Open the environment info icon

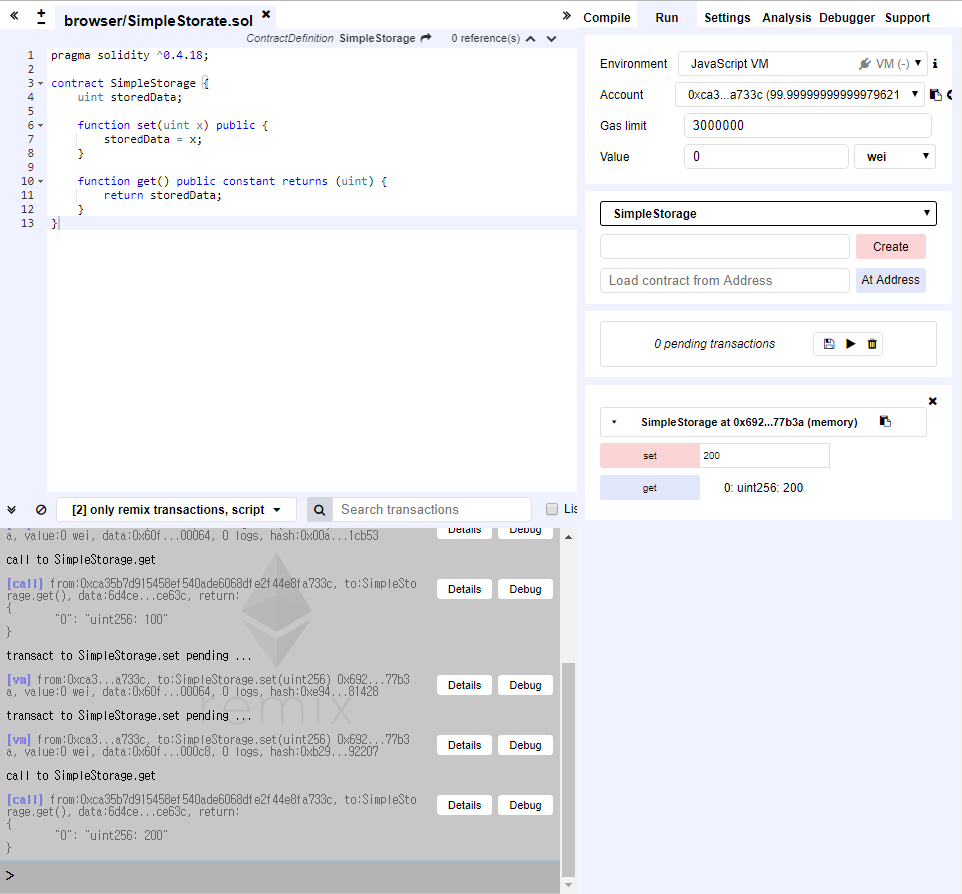coord(935,63)
